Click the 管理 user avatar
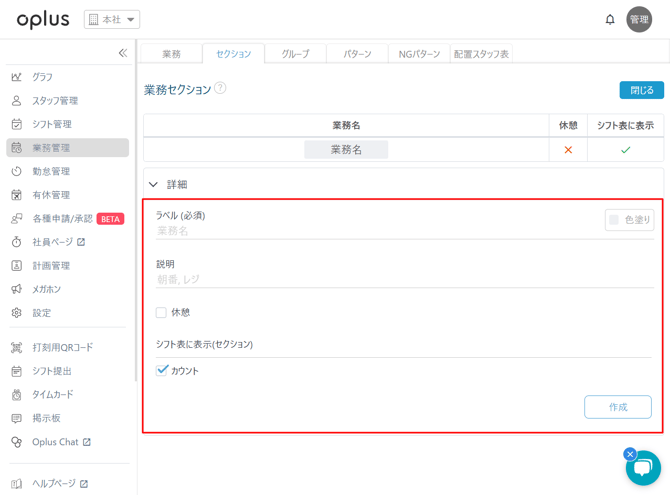This screenshot has width=670, height=495. [x=639, y=19]
